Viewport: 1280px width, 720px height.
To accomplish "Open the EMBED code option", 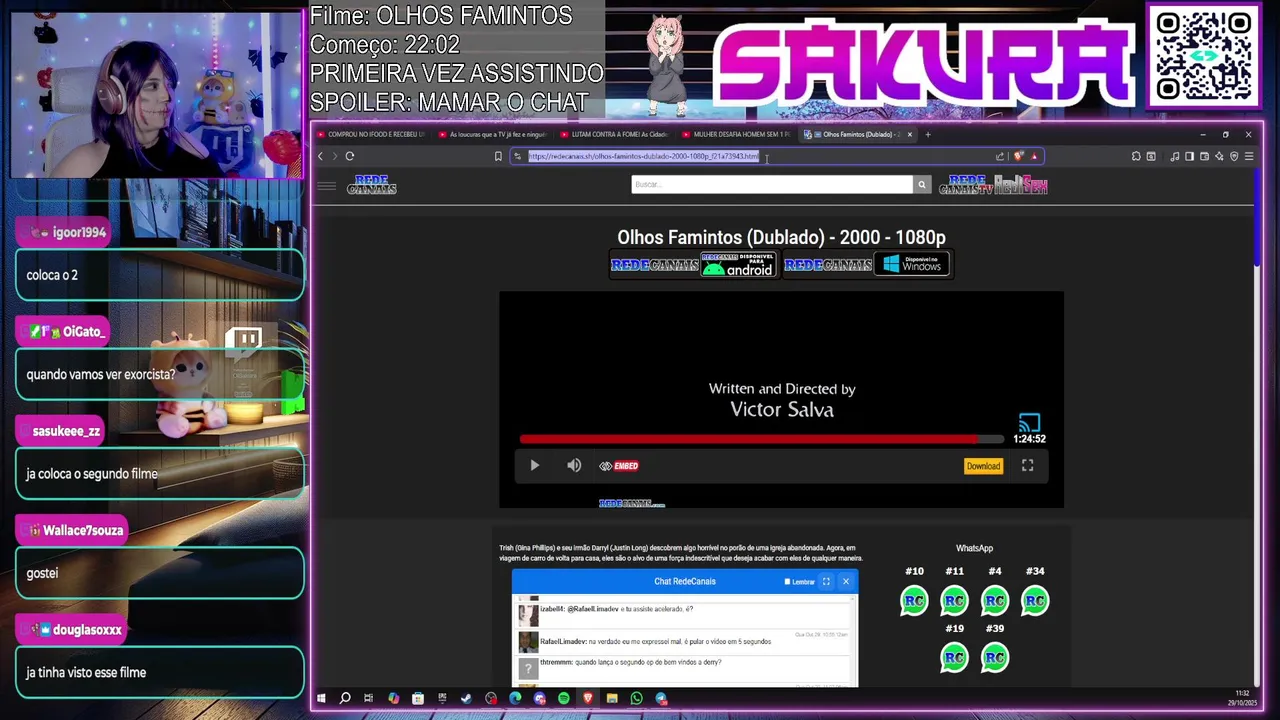I will 619,466.
